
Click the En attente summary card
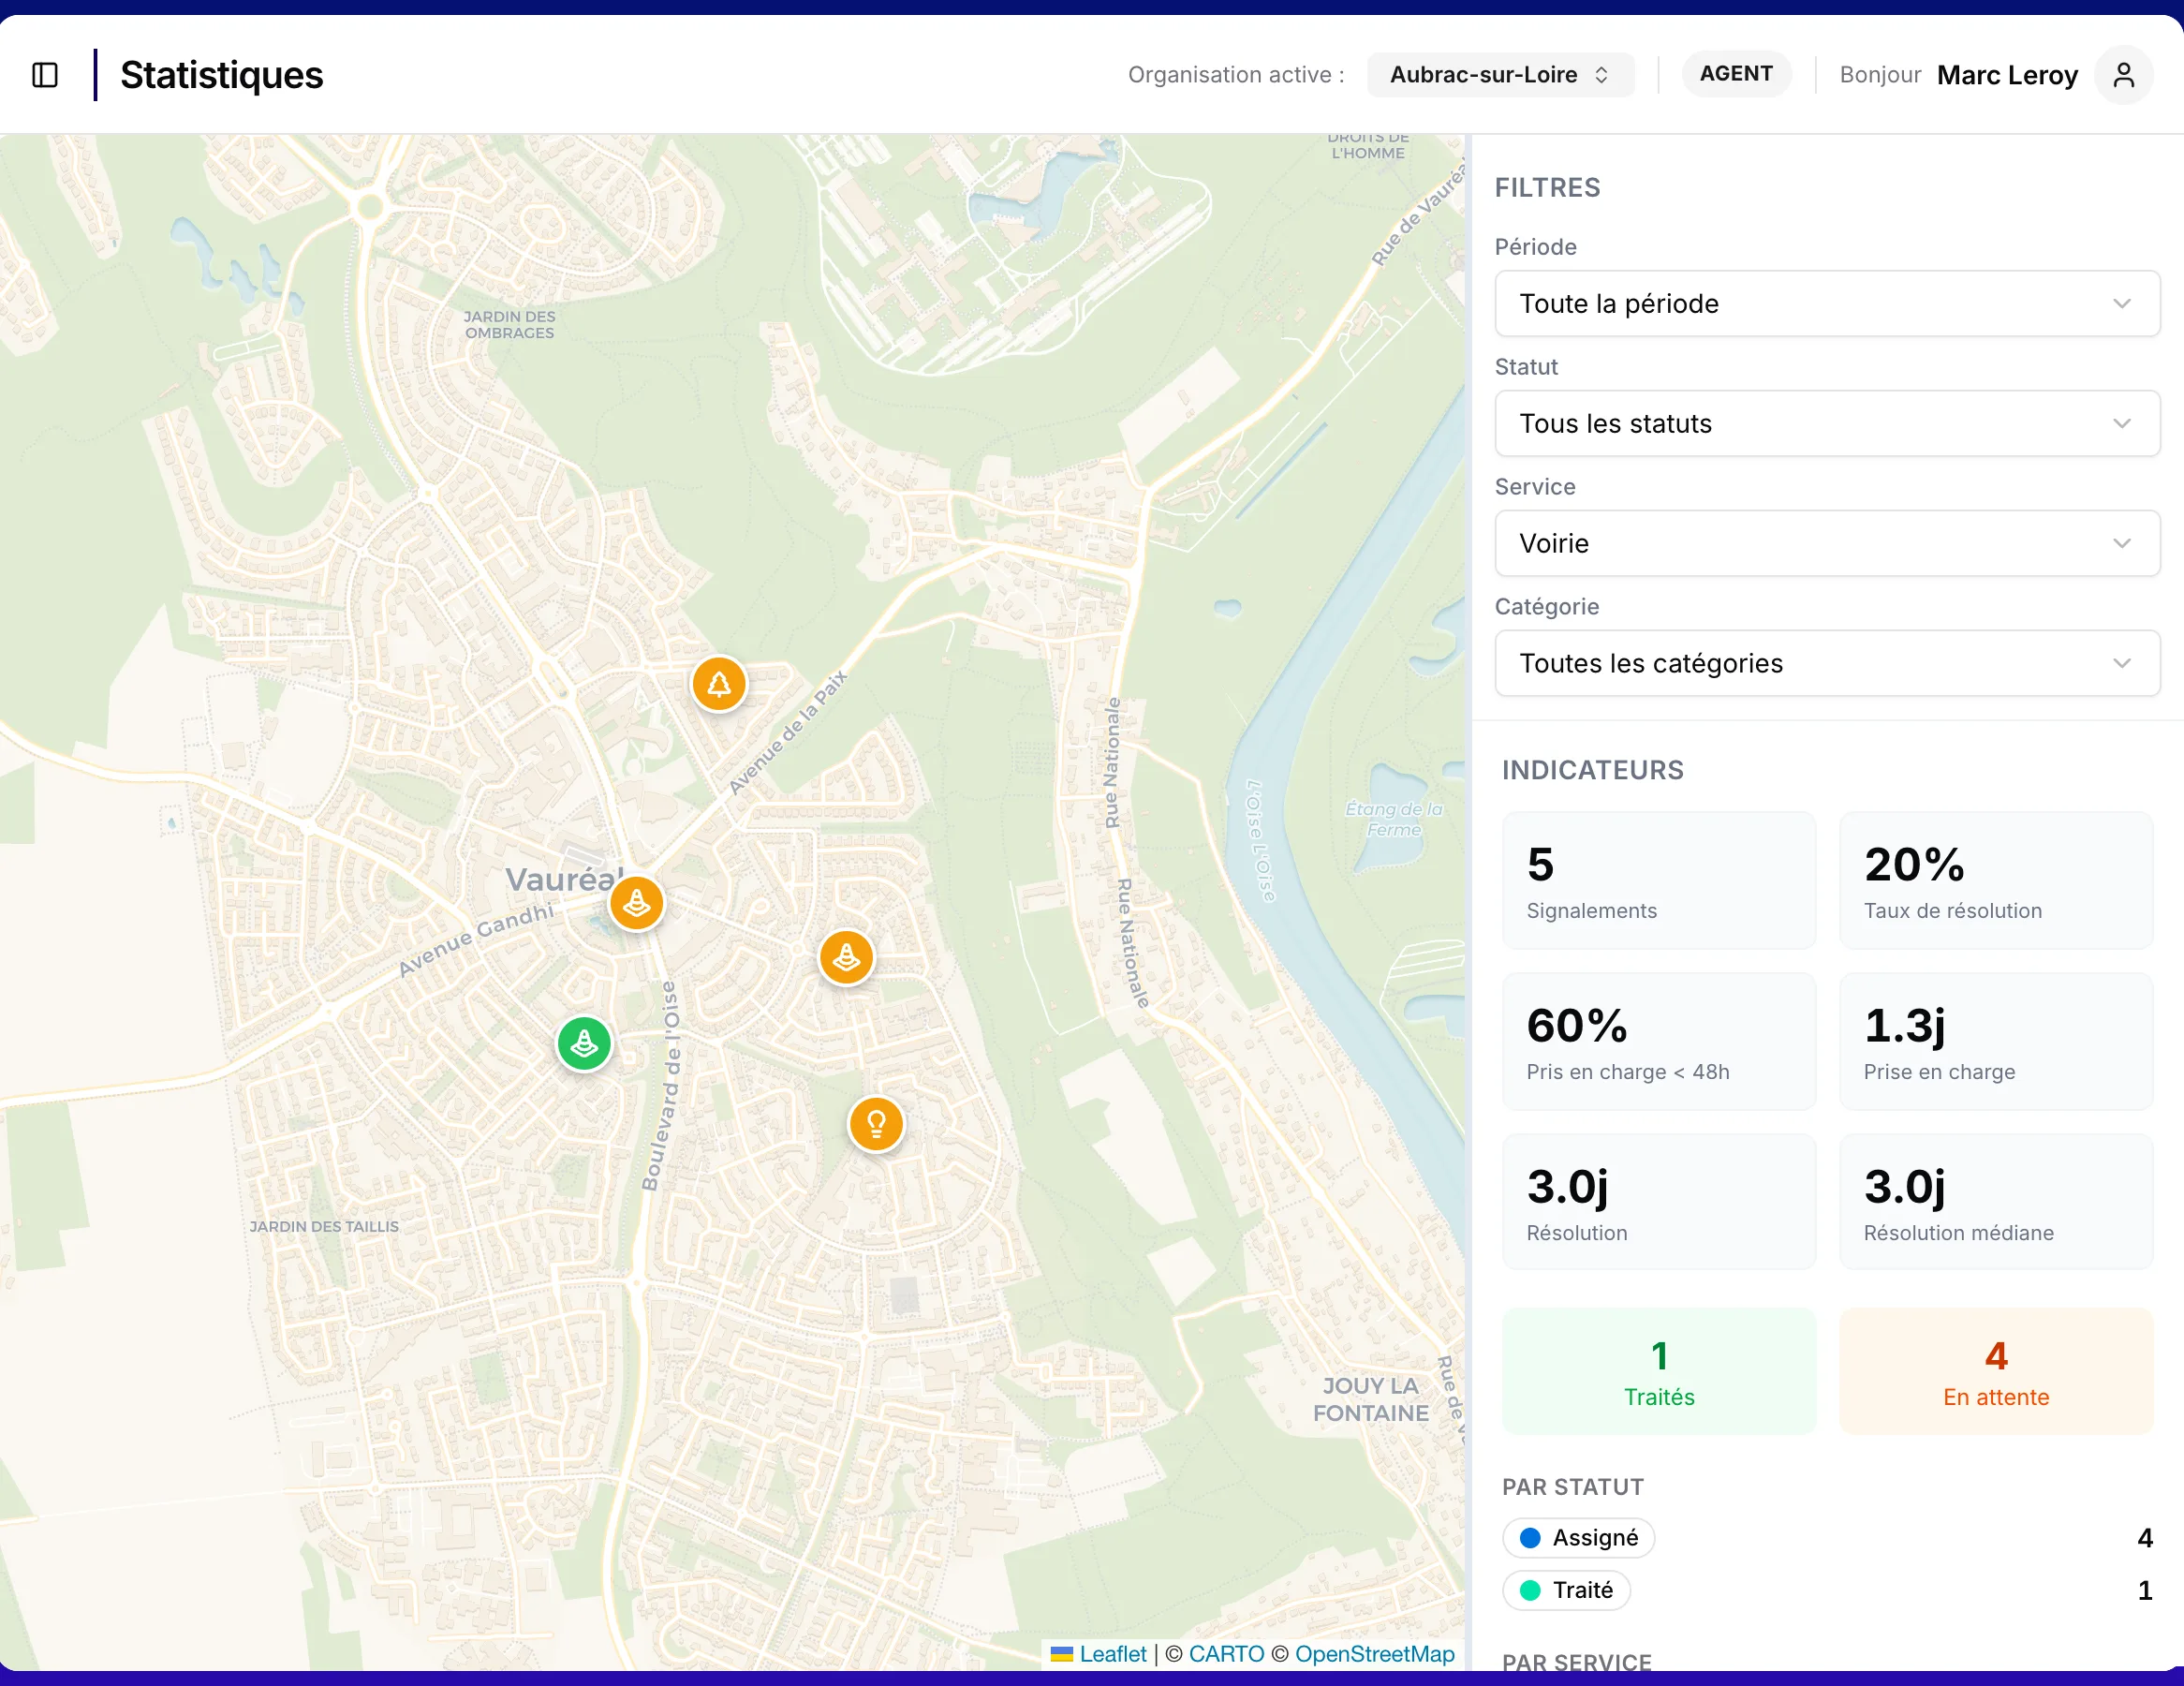pyautogui.click(x=1996, y=1371)
